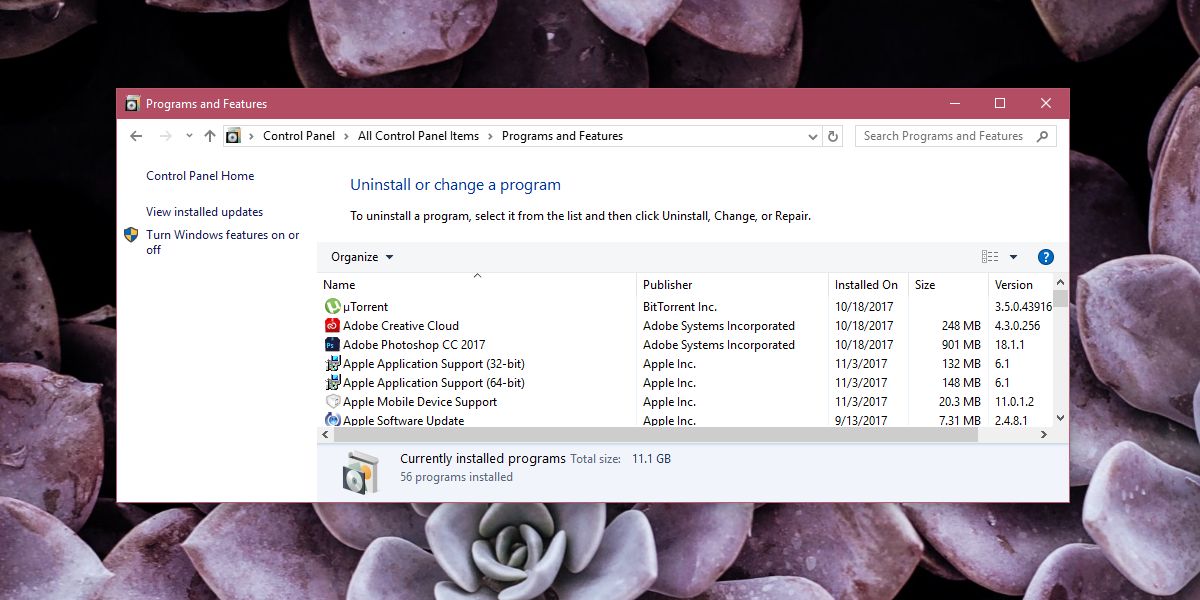Go up one level with the Up arrow
Image resolution: width=1200 pixels, height=600 pixels.
[x=209, y=136]
